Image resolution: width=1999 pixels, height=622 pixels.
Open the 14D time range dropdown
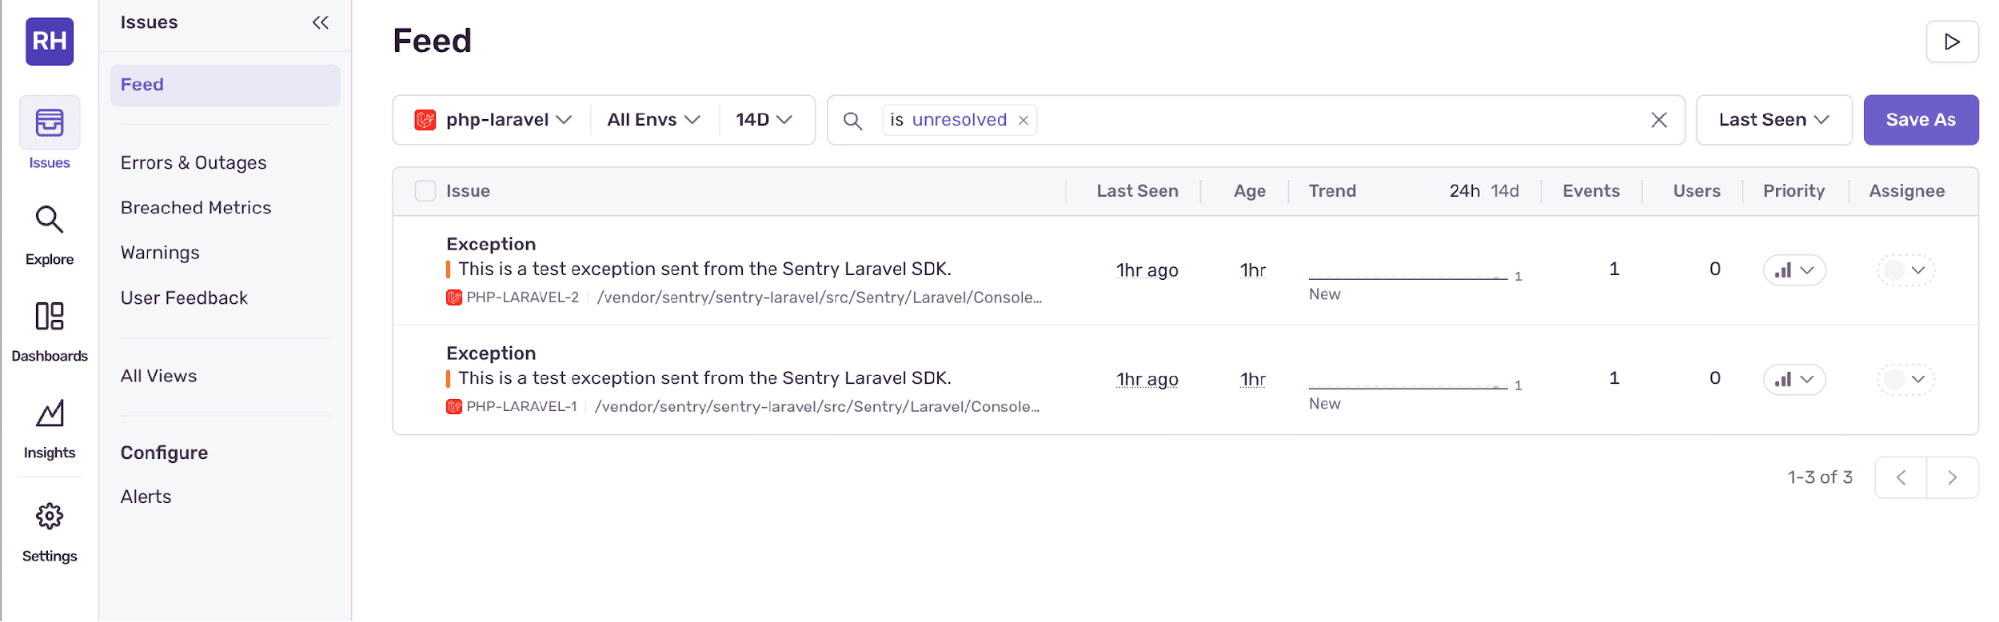[x=764, y=120]
